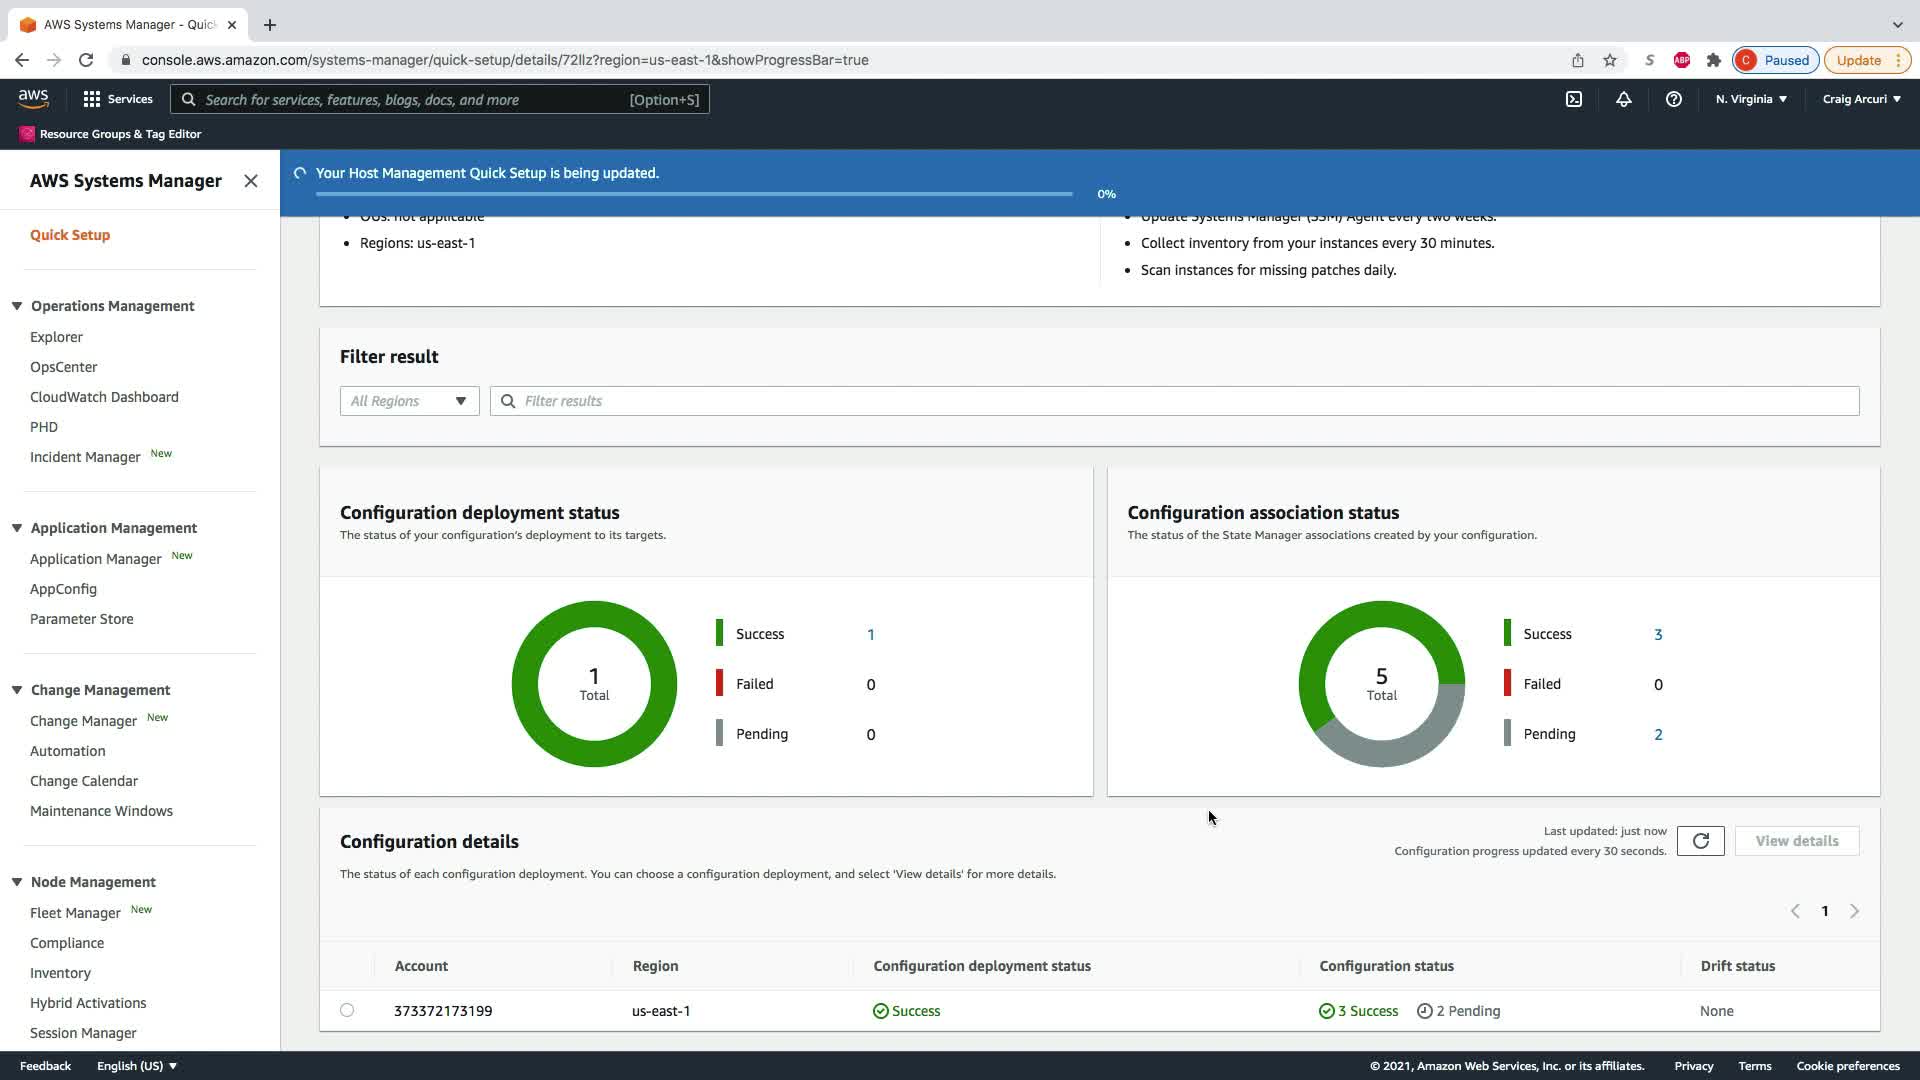Close the Systems Manager sidebar
Viewport: 1920px width, 1080px height.
[x=251, y=181]
